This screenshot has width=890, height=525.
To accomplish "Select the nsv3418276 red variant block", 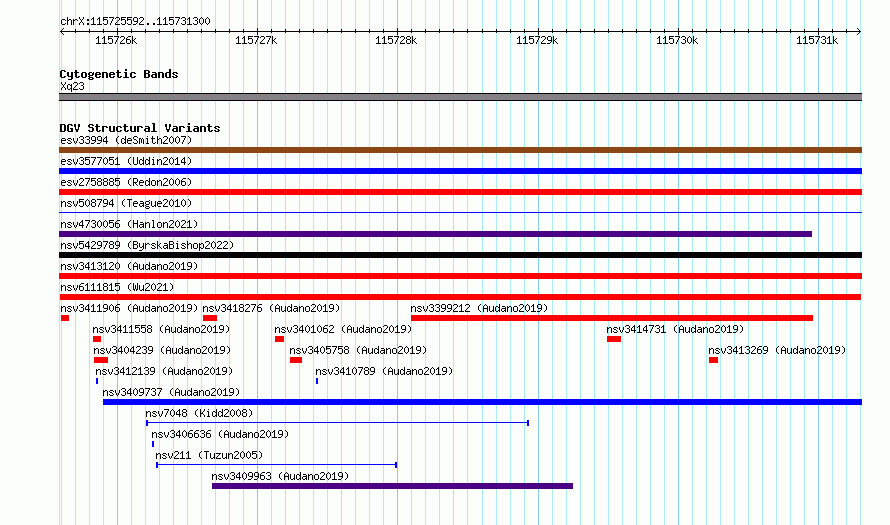I will (x=210, y=318).
